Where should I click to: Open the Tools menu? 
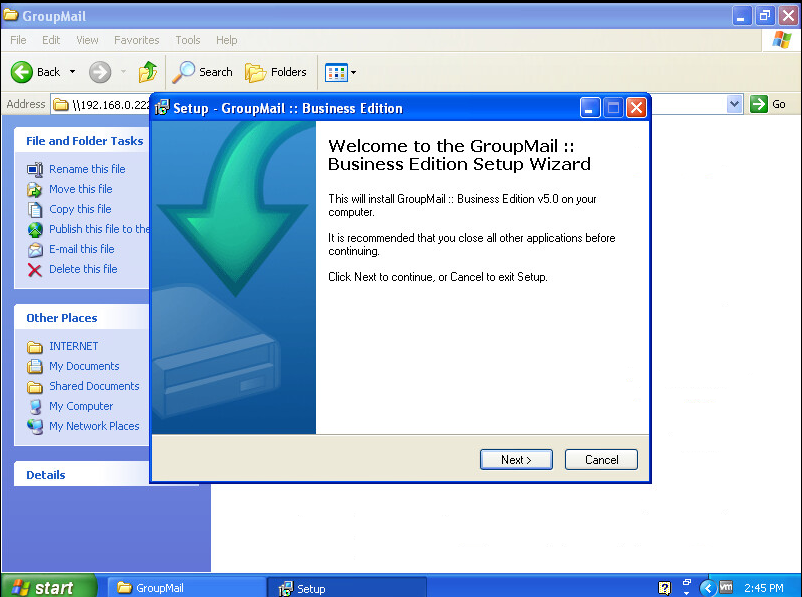188,40
